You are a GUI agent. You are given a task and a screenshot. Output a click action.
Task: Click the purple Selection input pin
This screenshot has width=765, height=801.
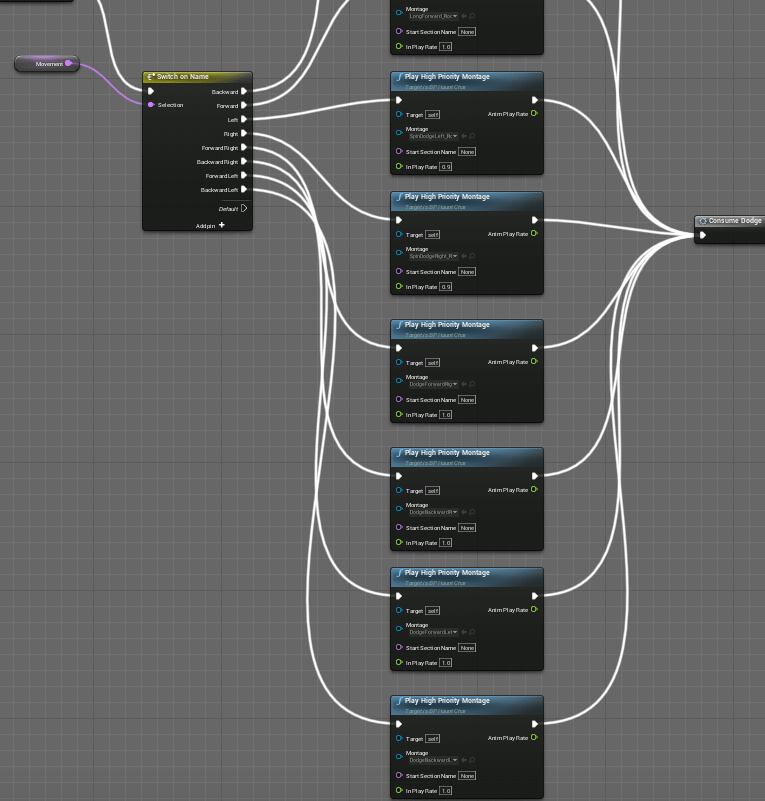[x=151, y=105]
